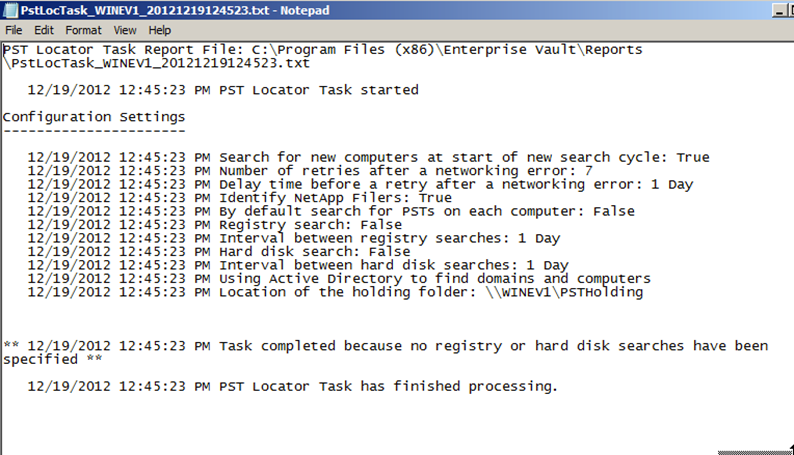Open the View menu
This screenshot has width=794, height=455.
(125, 30)
